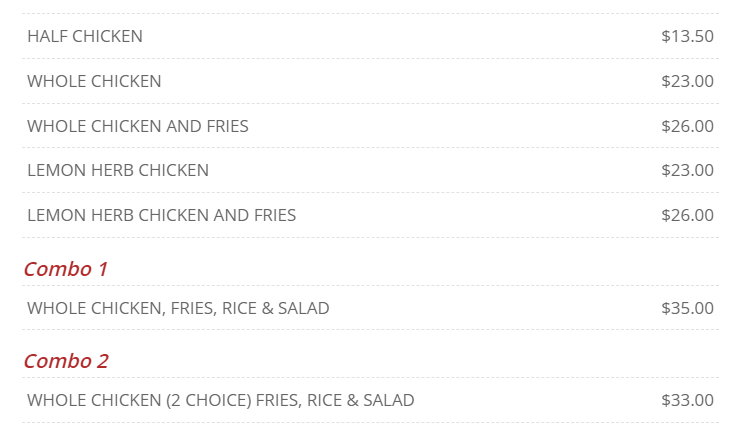Click the word FRIES in Lemon Herb Chicken and Fries
The image size is (750, 438).
[x=273, y=215]
